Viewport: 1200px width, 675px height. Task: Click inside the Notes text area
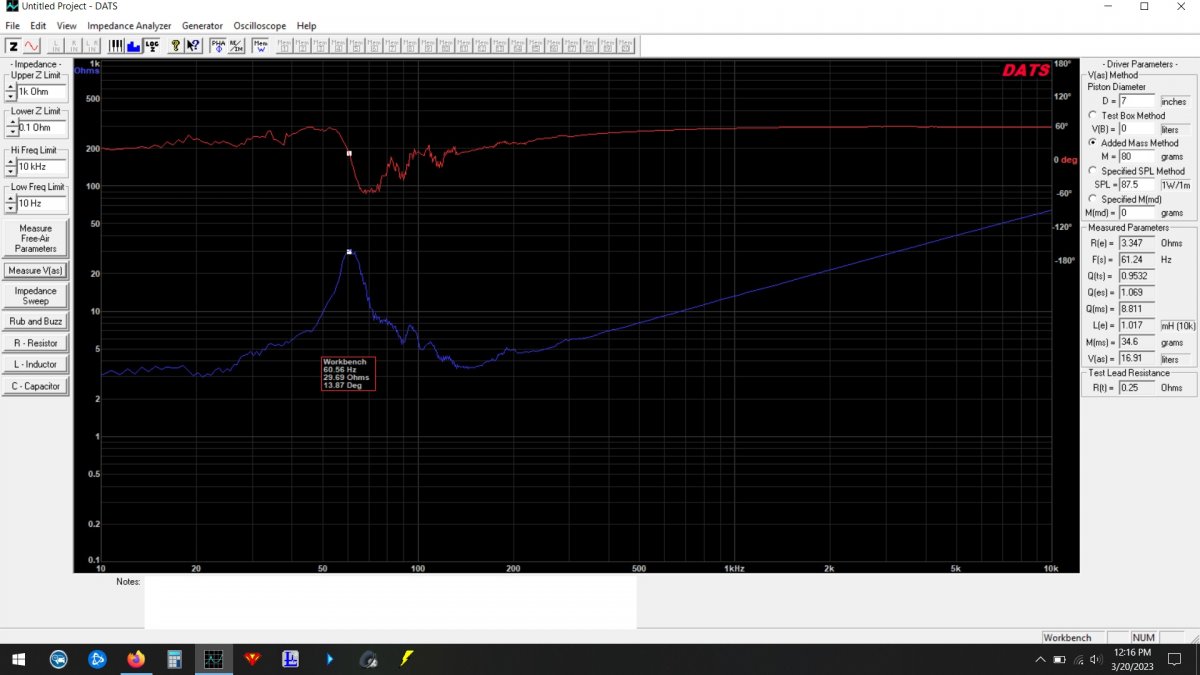[x=390, y=602]
